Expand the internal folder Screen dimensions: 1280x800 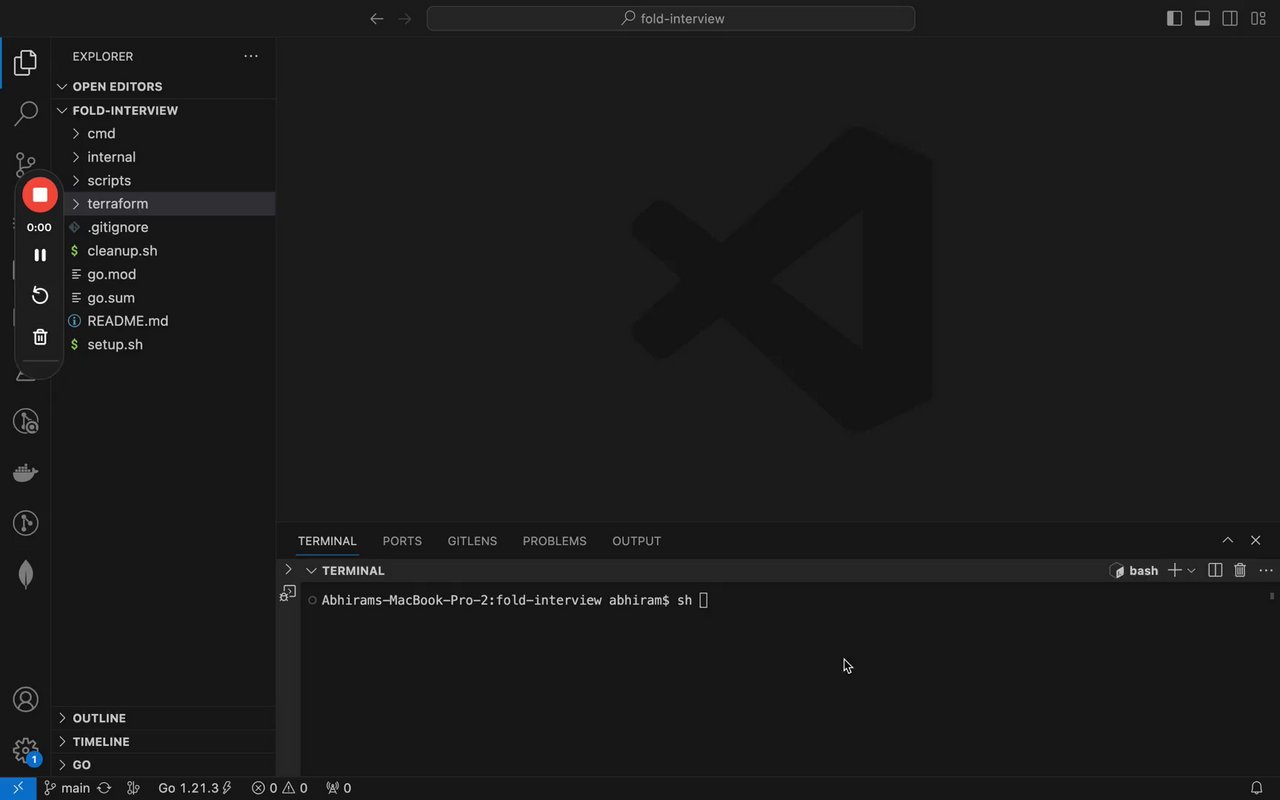click(x=164, y=157)
